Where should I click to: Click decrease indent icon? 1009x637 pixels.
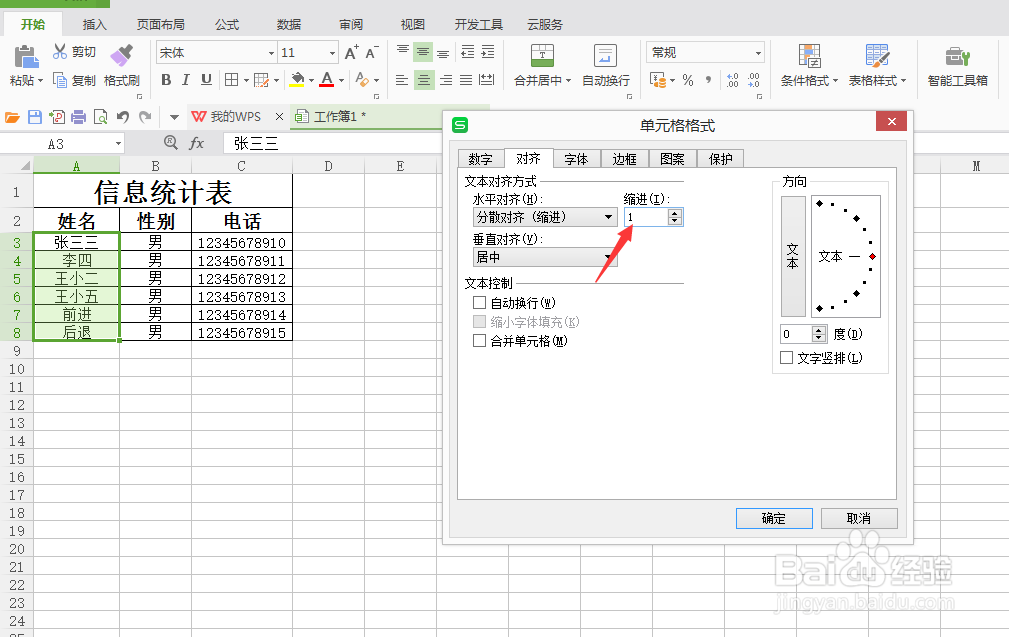click(468, 52)
